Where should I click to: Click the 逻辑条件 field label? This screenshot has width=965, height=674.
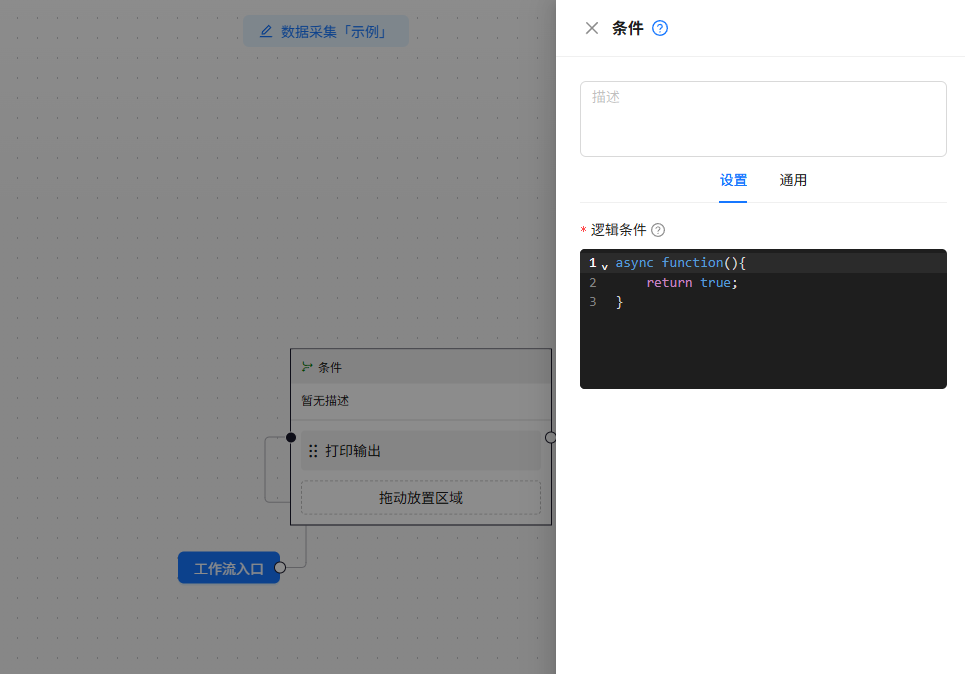tap(619, 230)
